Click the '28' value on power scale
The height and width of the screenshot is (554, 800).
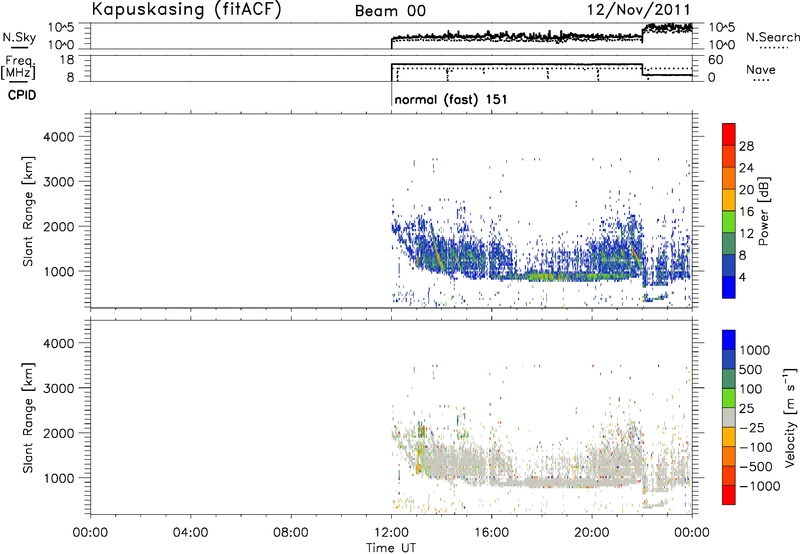click(x=746, y=146)
